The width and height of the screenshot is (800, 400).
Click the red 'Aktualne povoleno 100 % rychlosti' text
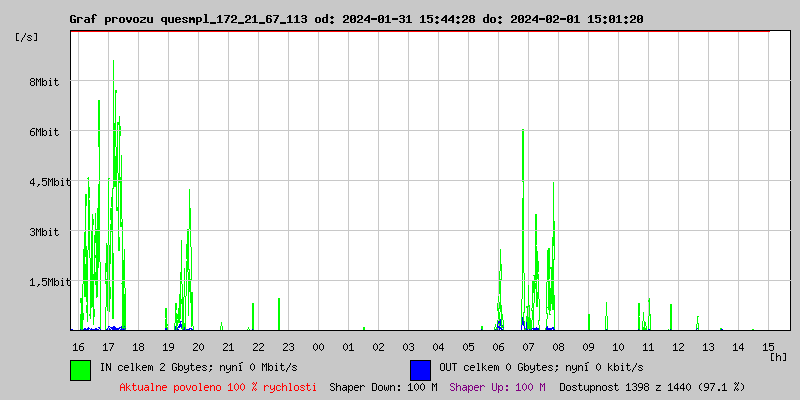(218, 386)
